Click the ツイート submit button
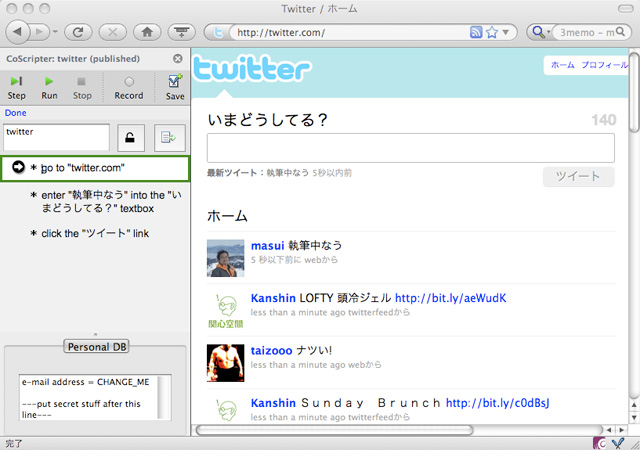The image size is (640, 450). (578, 176)
